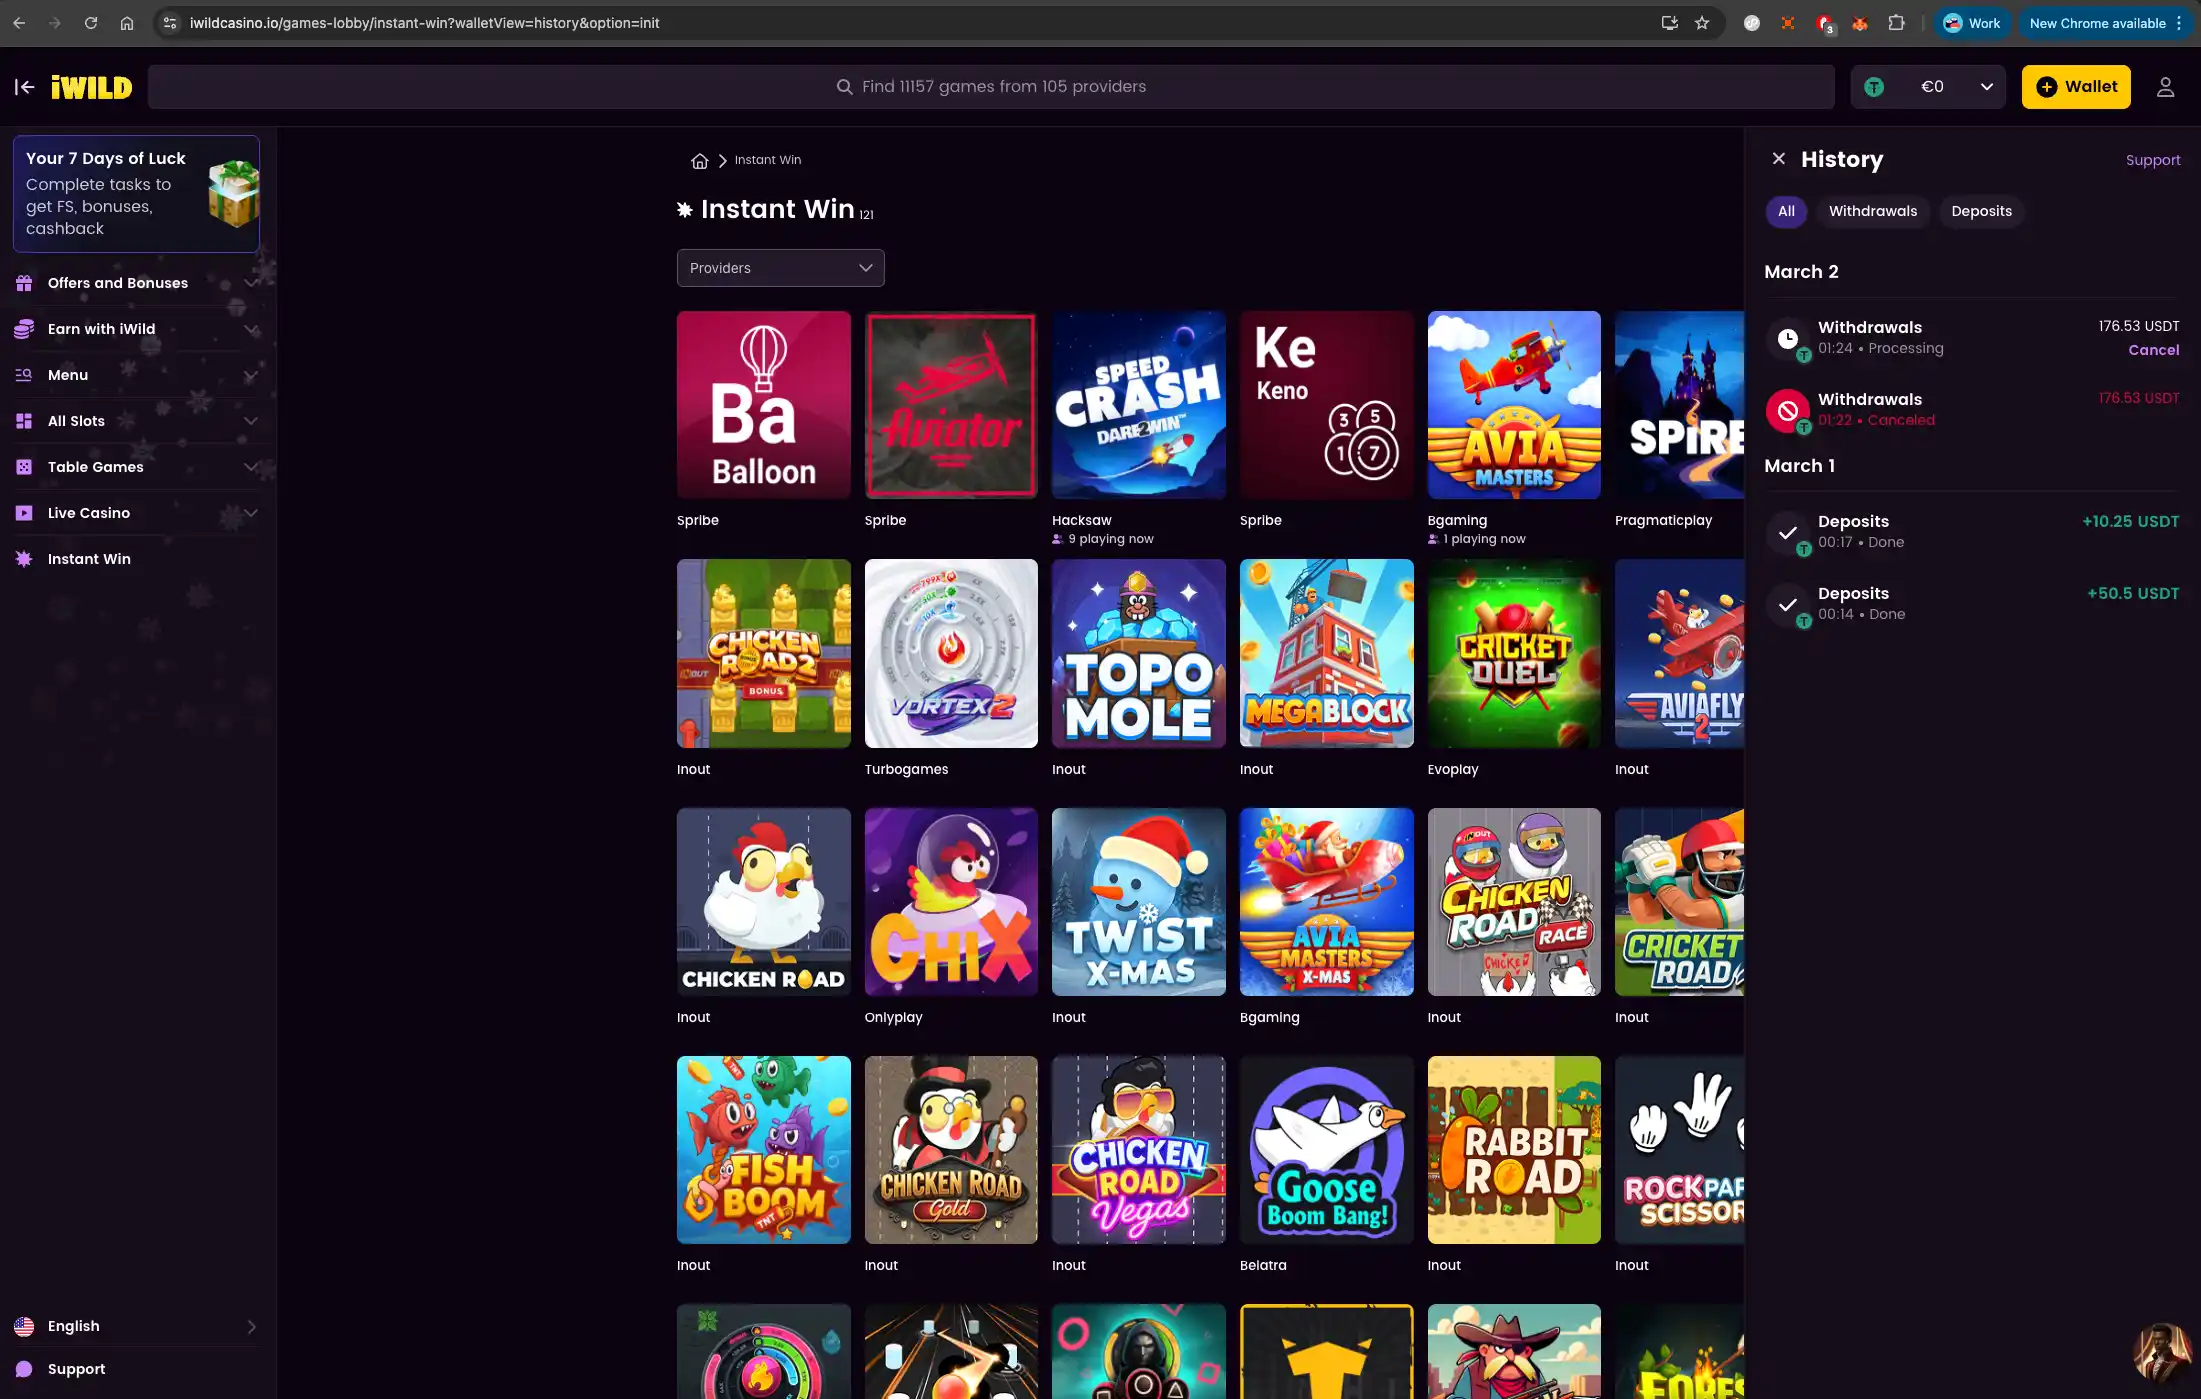Open the English language selector arrow

click(x=251, y=1326)
